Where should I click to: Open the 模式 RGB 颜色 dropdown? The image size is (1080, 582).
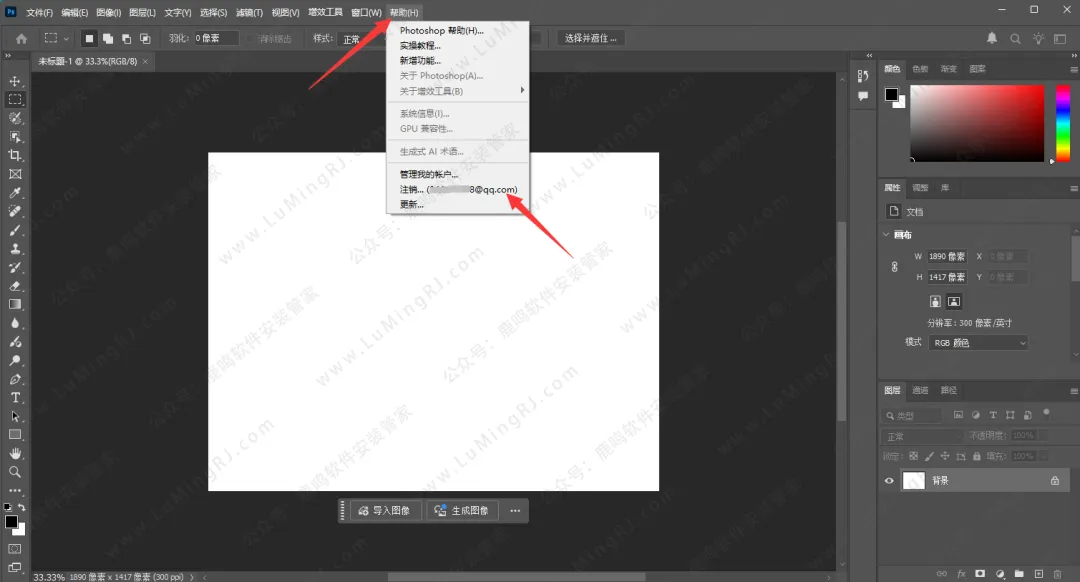[x=978, y=342]
